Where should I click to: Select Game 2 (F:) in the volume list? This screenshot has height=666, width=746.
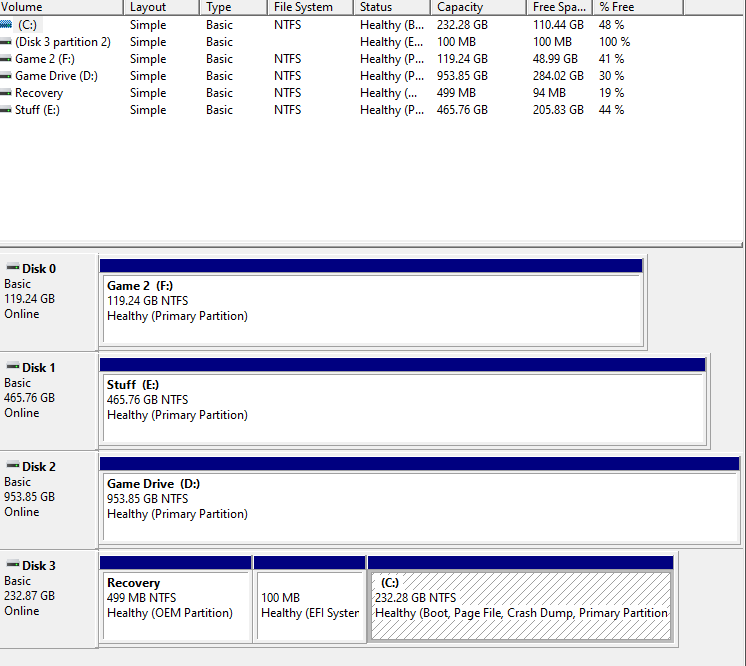(x=45, y=59)
